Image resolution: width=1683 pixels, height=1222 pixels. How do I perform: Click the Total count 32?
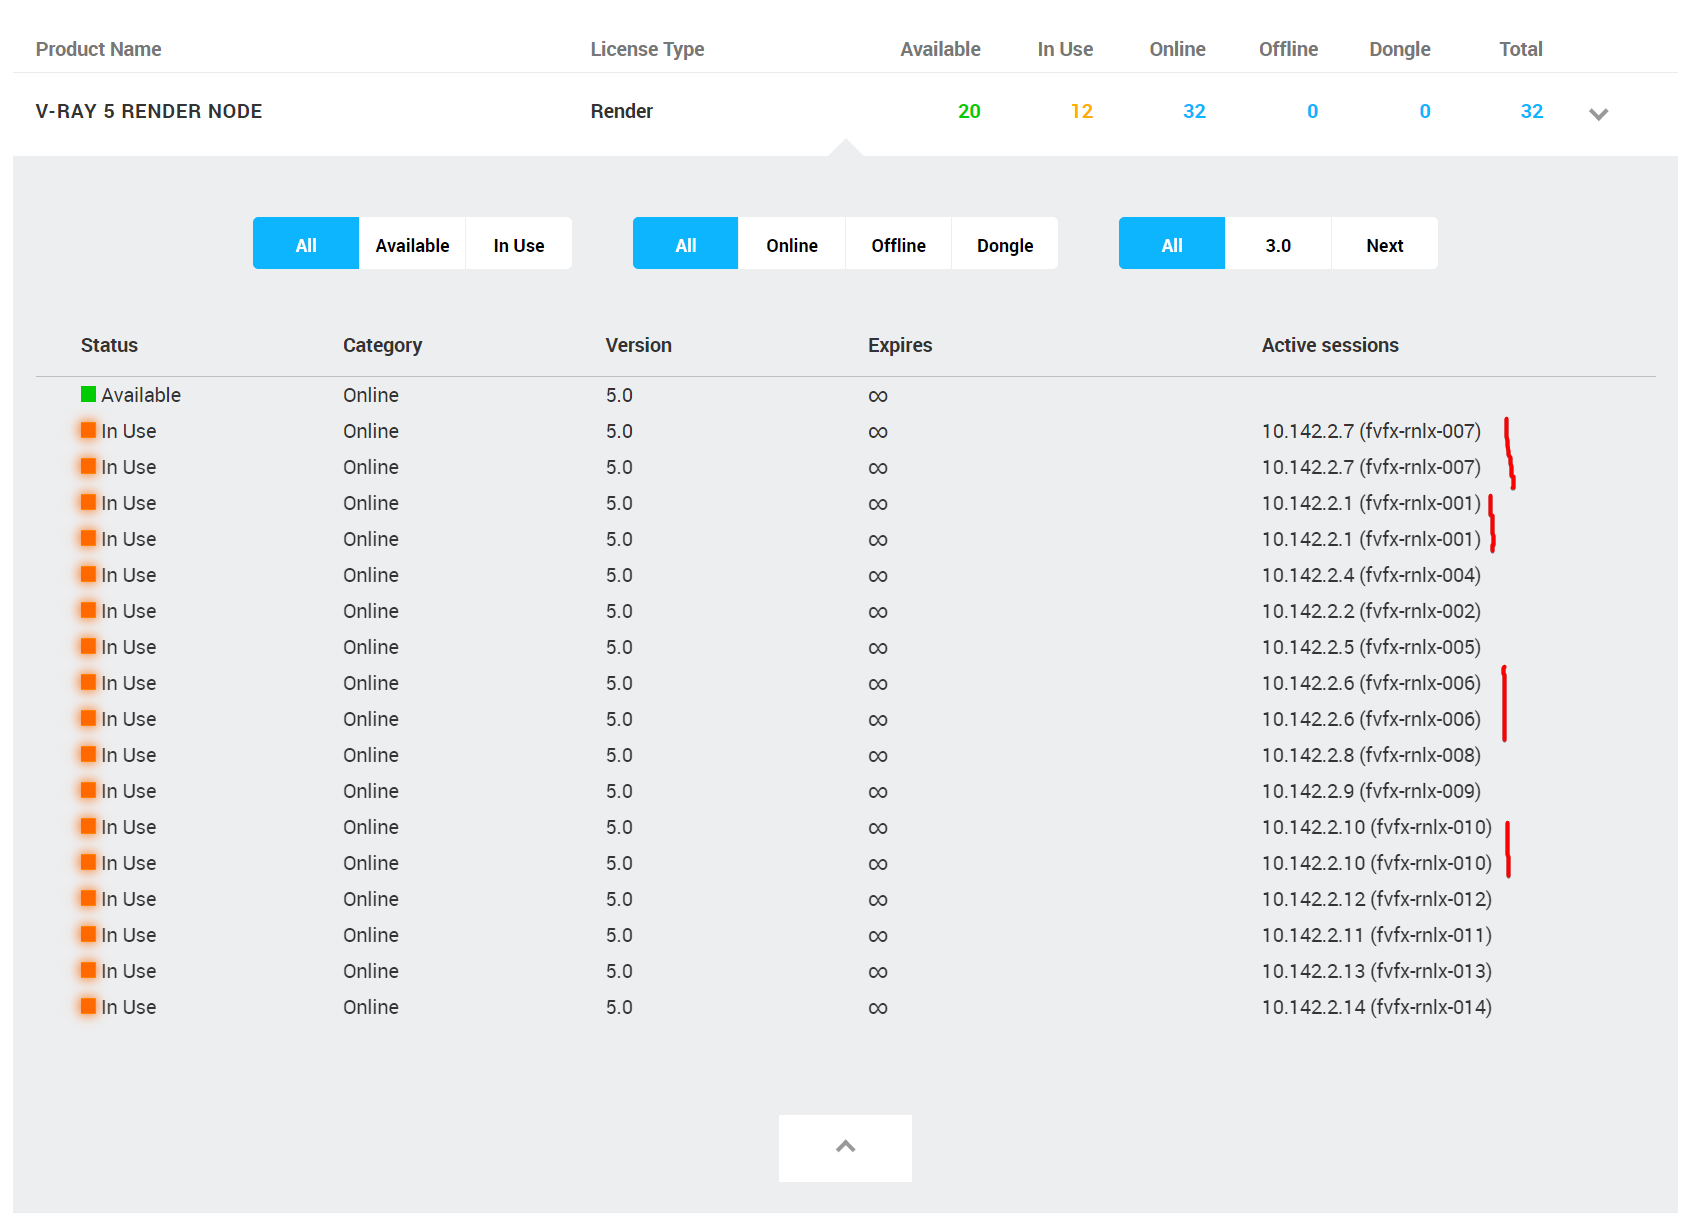(x=1532, y=111)
